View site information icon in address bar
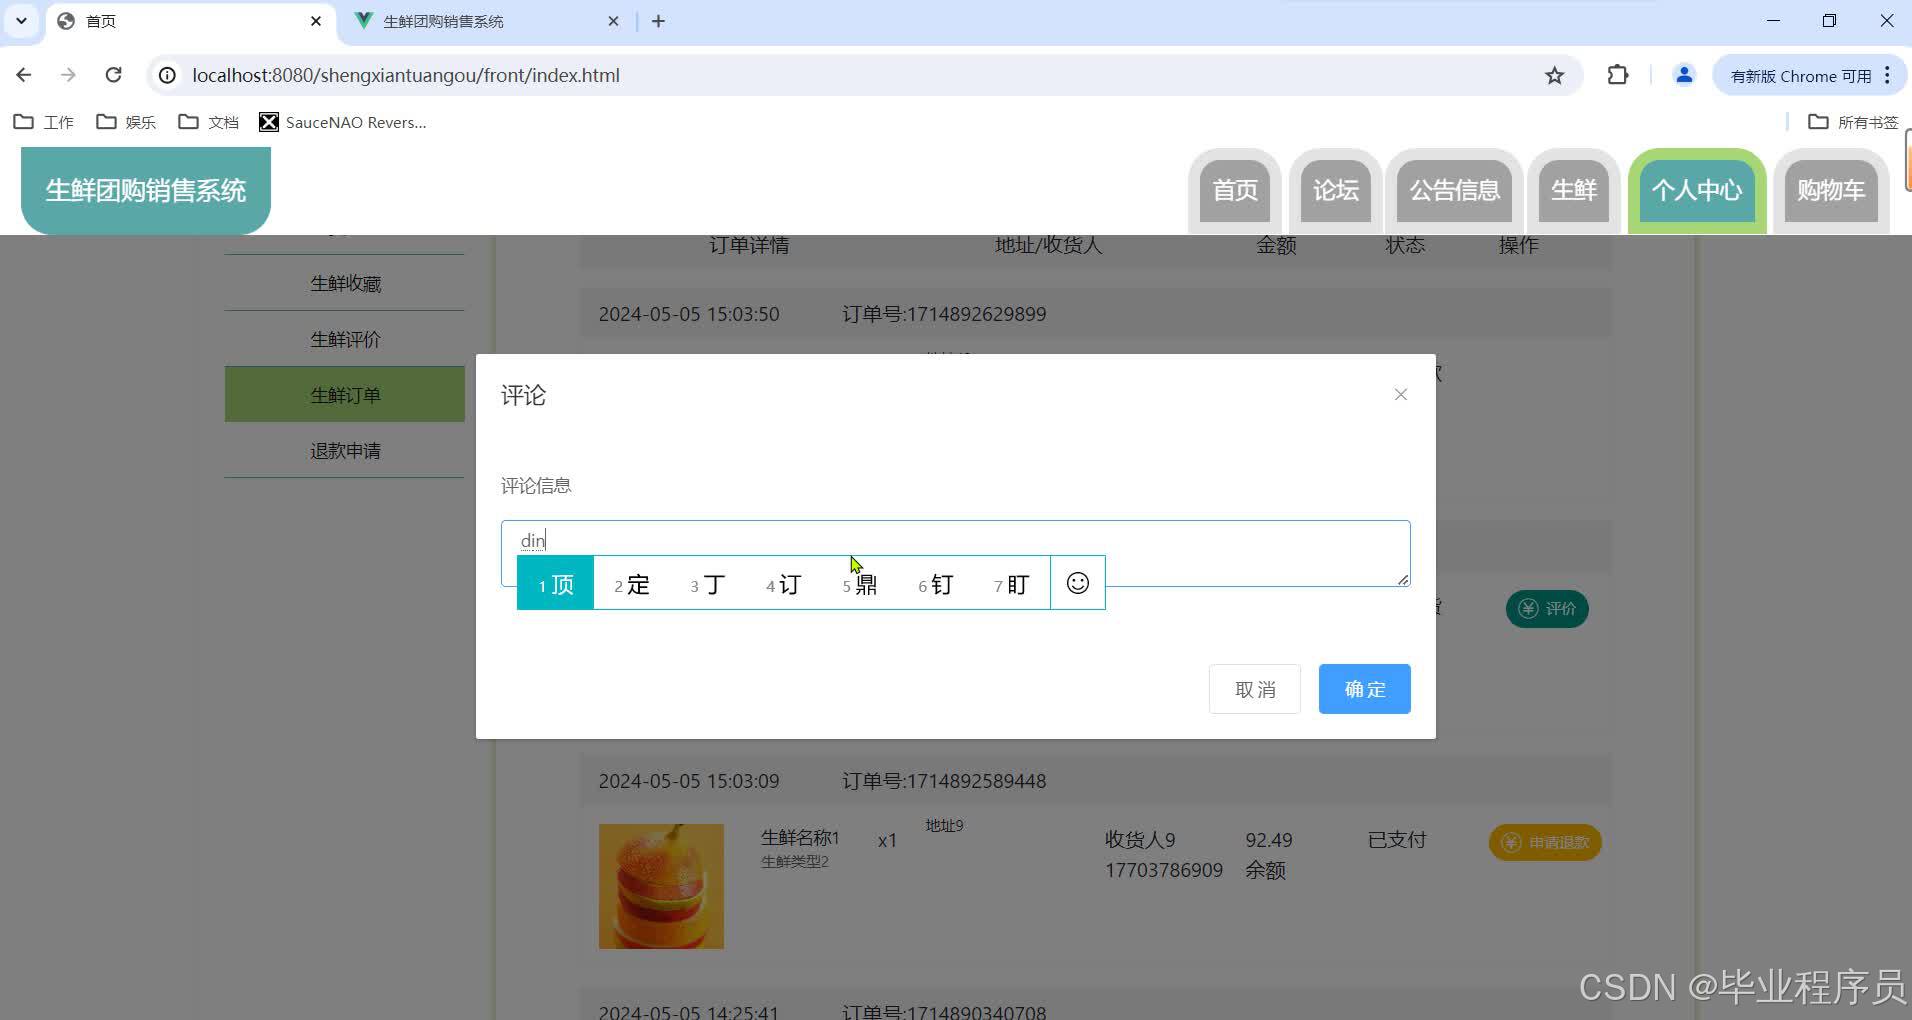This screenshot has height=1020, width=1912. pos(167,75)
